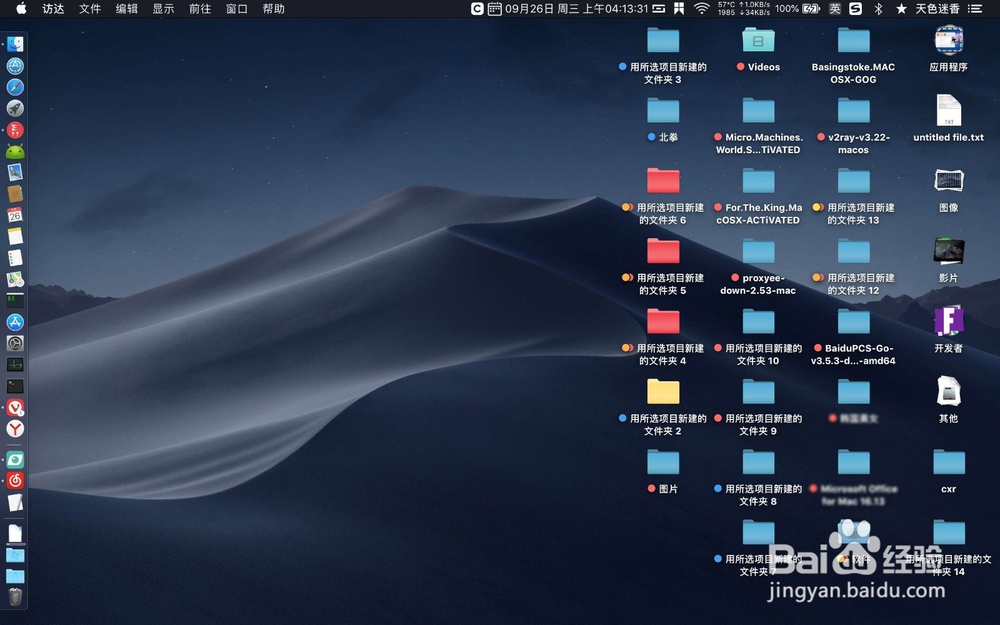Click the Trash icon in the Dock
Screen dimensions: 1000x625
(14, 597)
